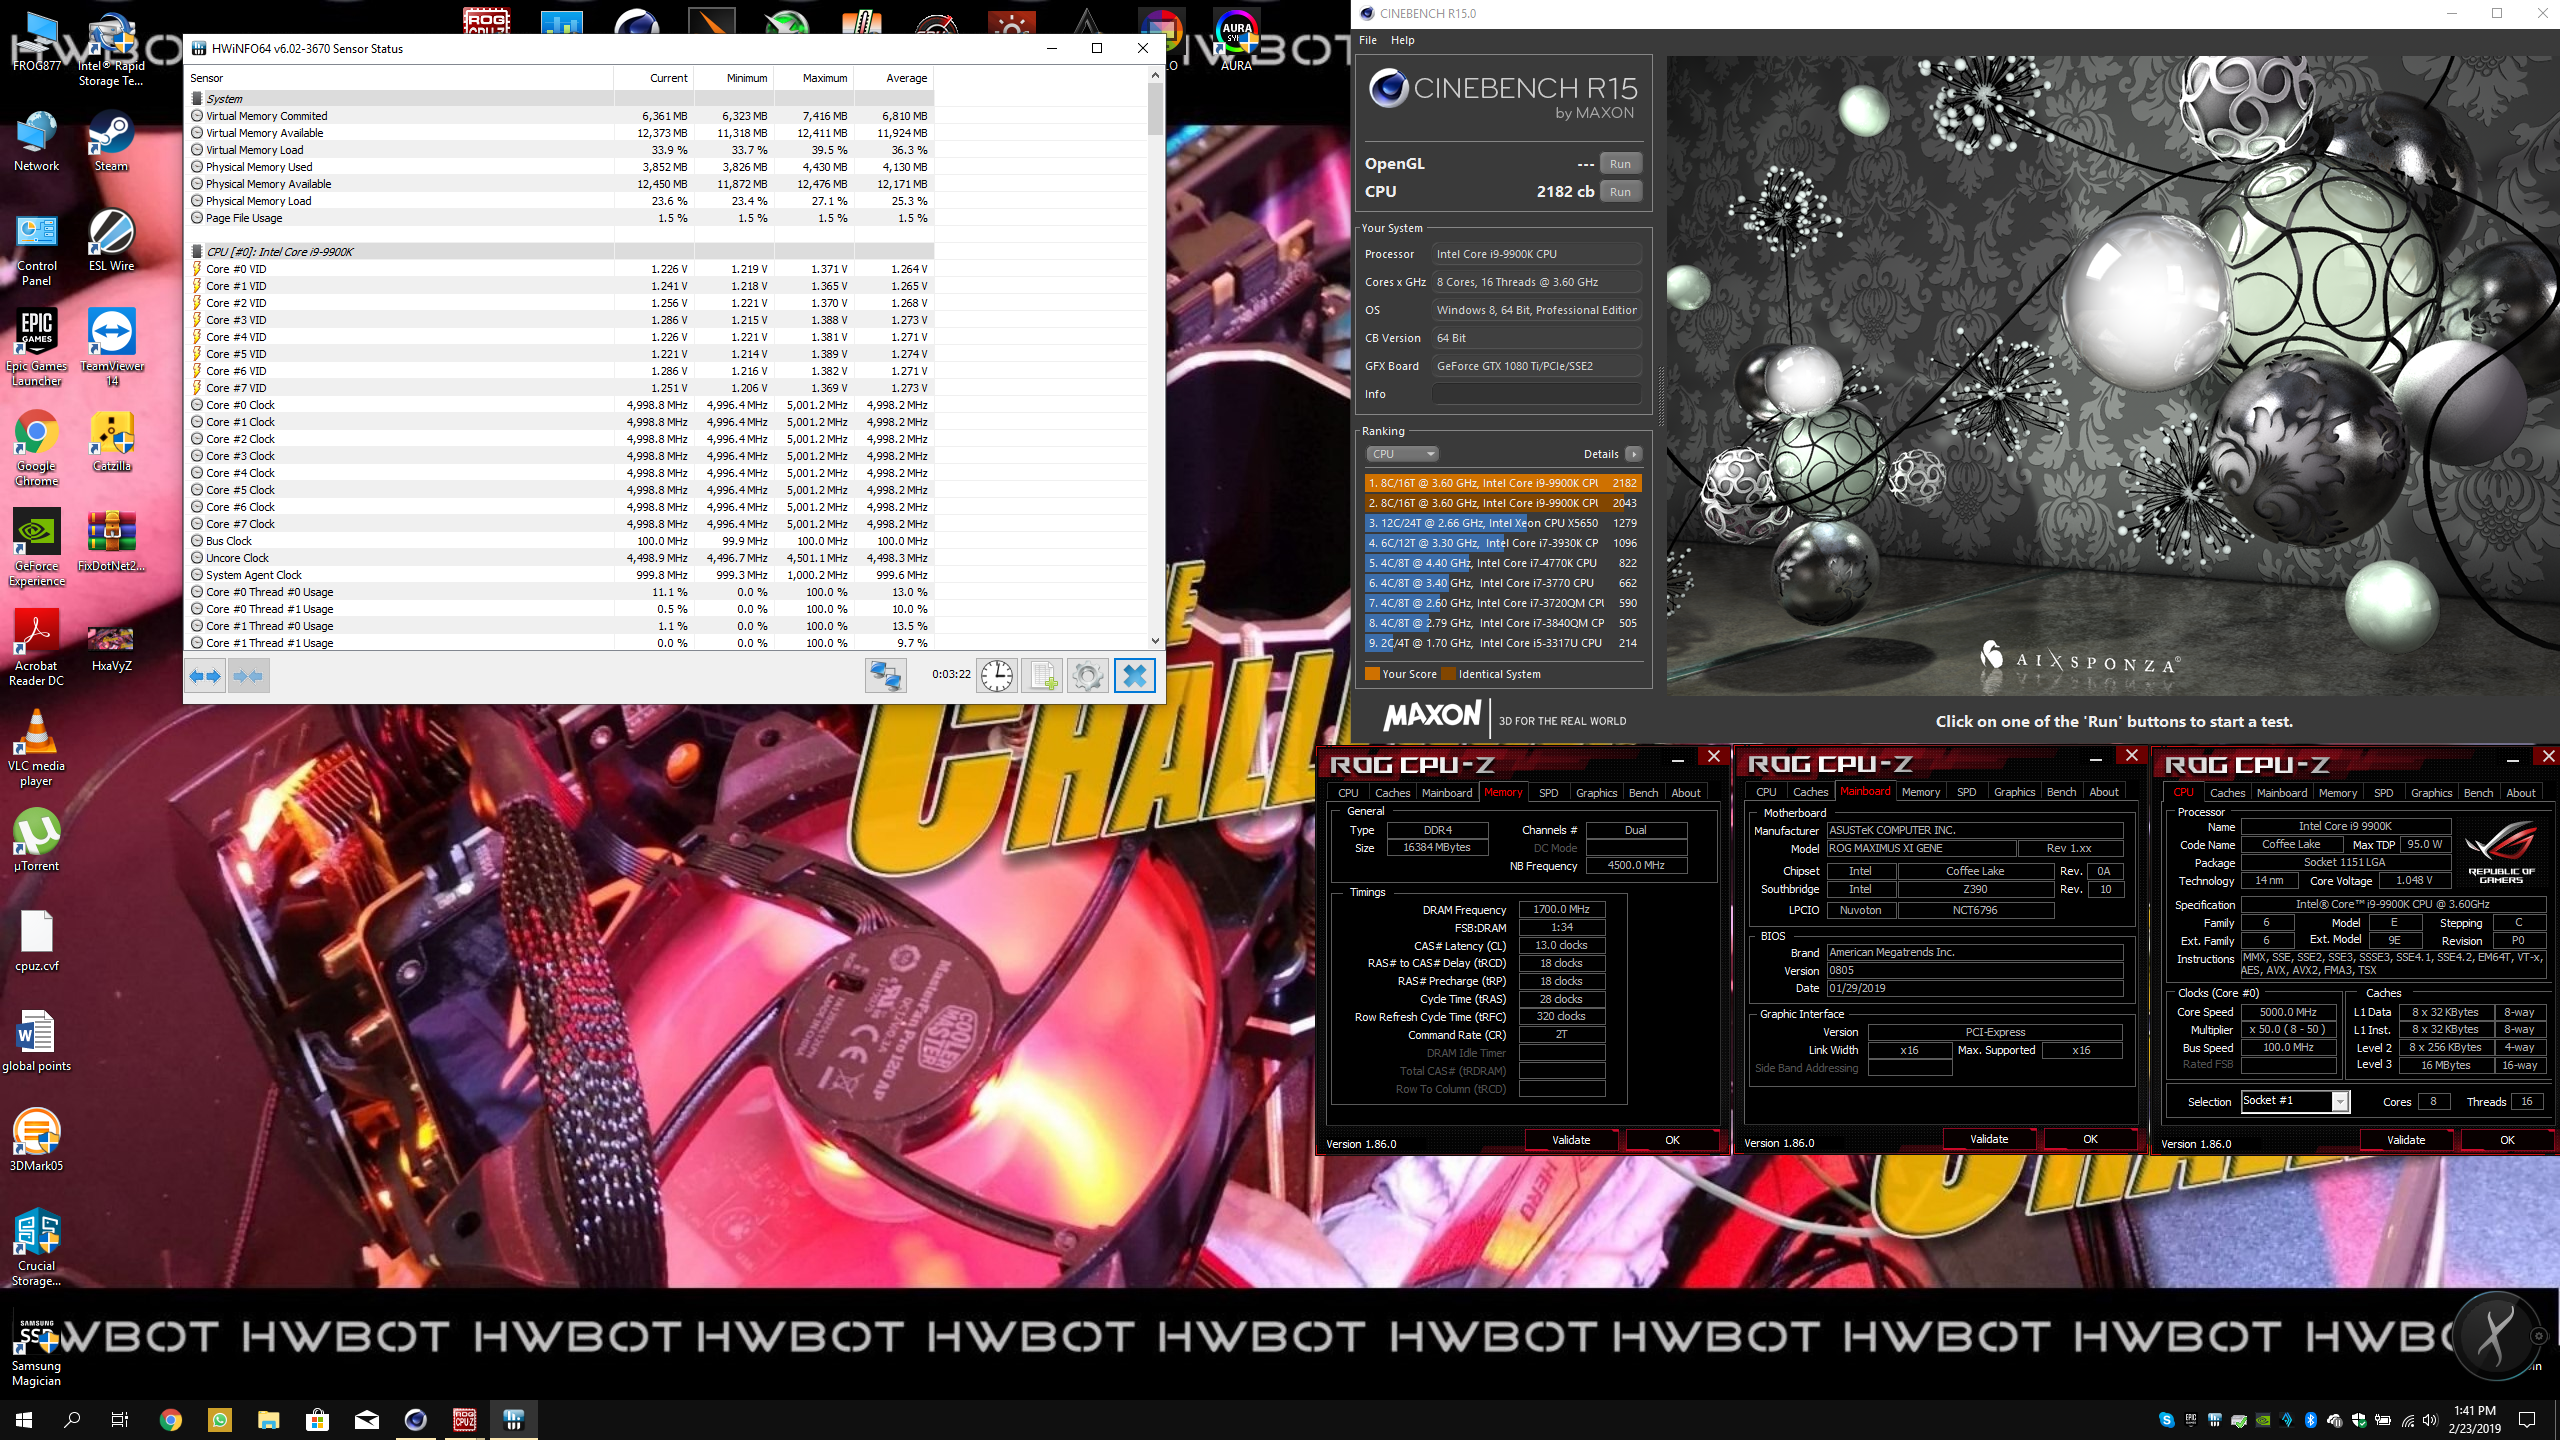Screen dimensions: 2560x1440
Task: Open the µTorrent desktop icon
Action: [x=37, y=841]
